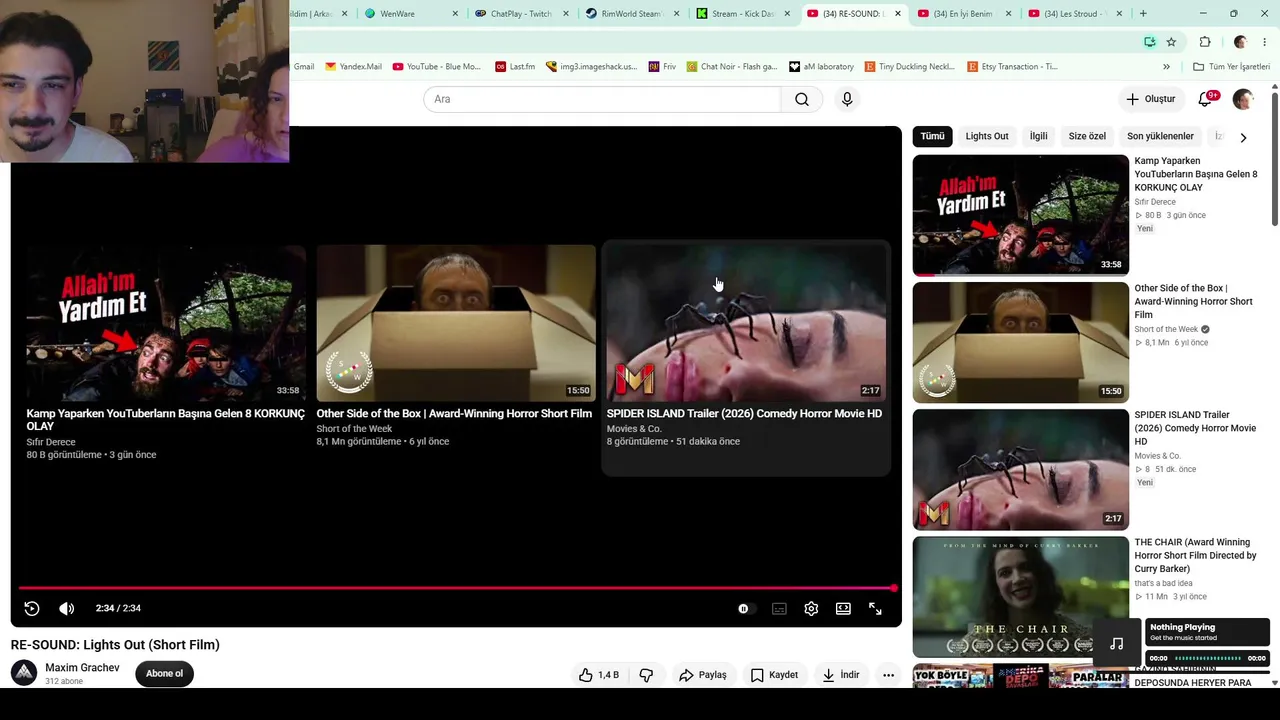The image size is (1280, 720).
Task: Switch to the RimWorld Steam tab
Action: pos(632,14)
